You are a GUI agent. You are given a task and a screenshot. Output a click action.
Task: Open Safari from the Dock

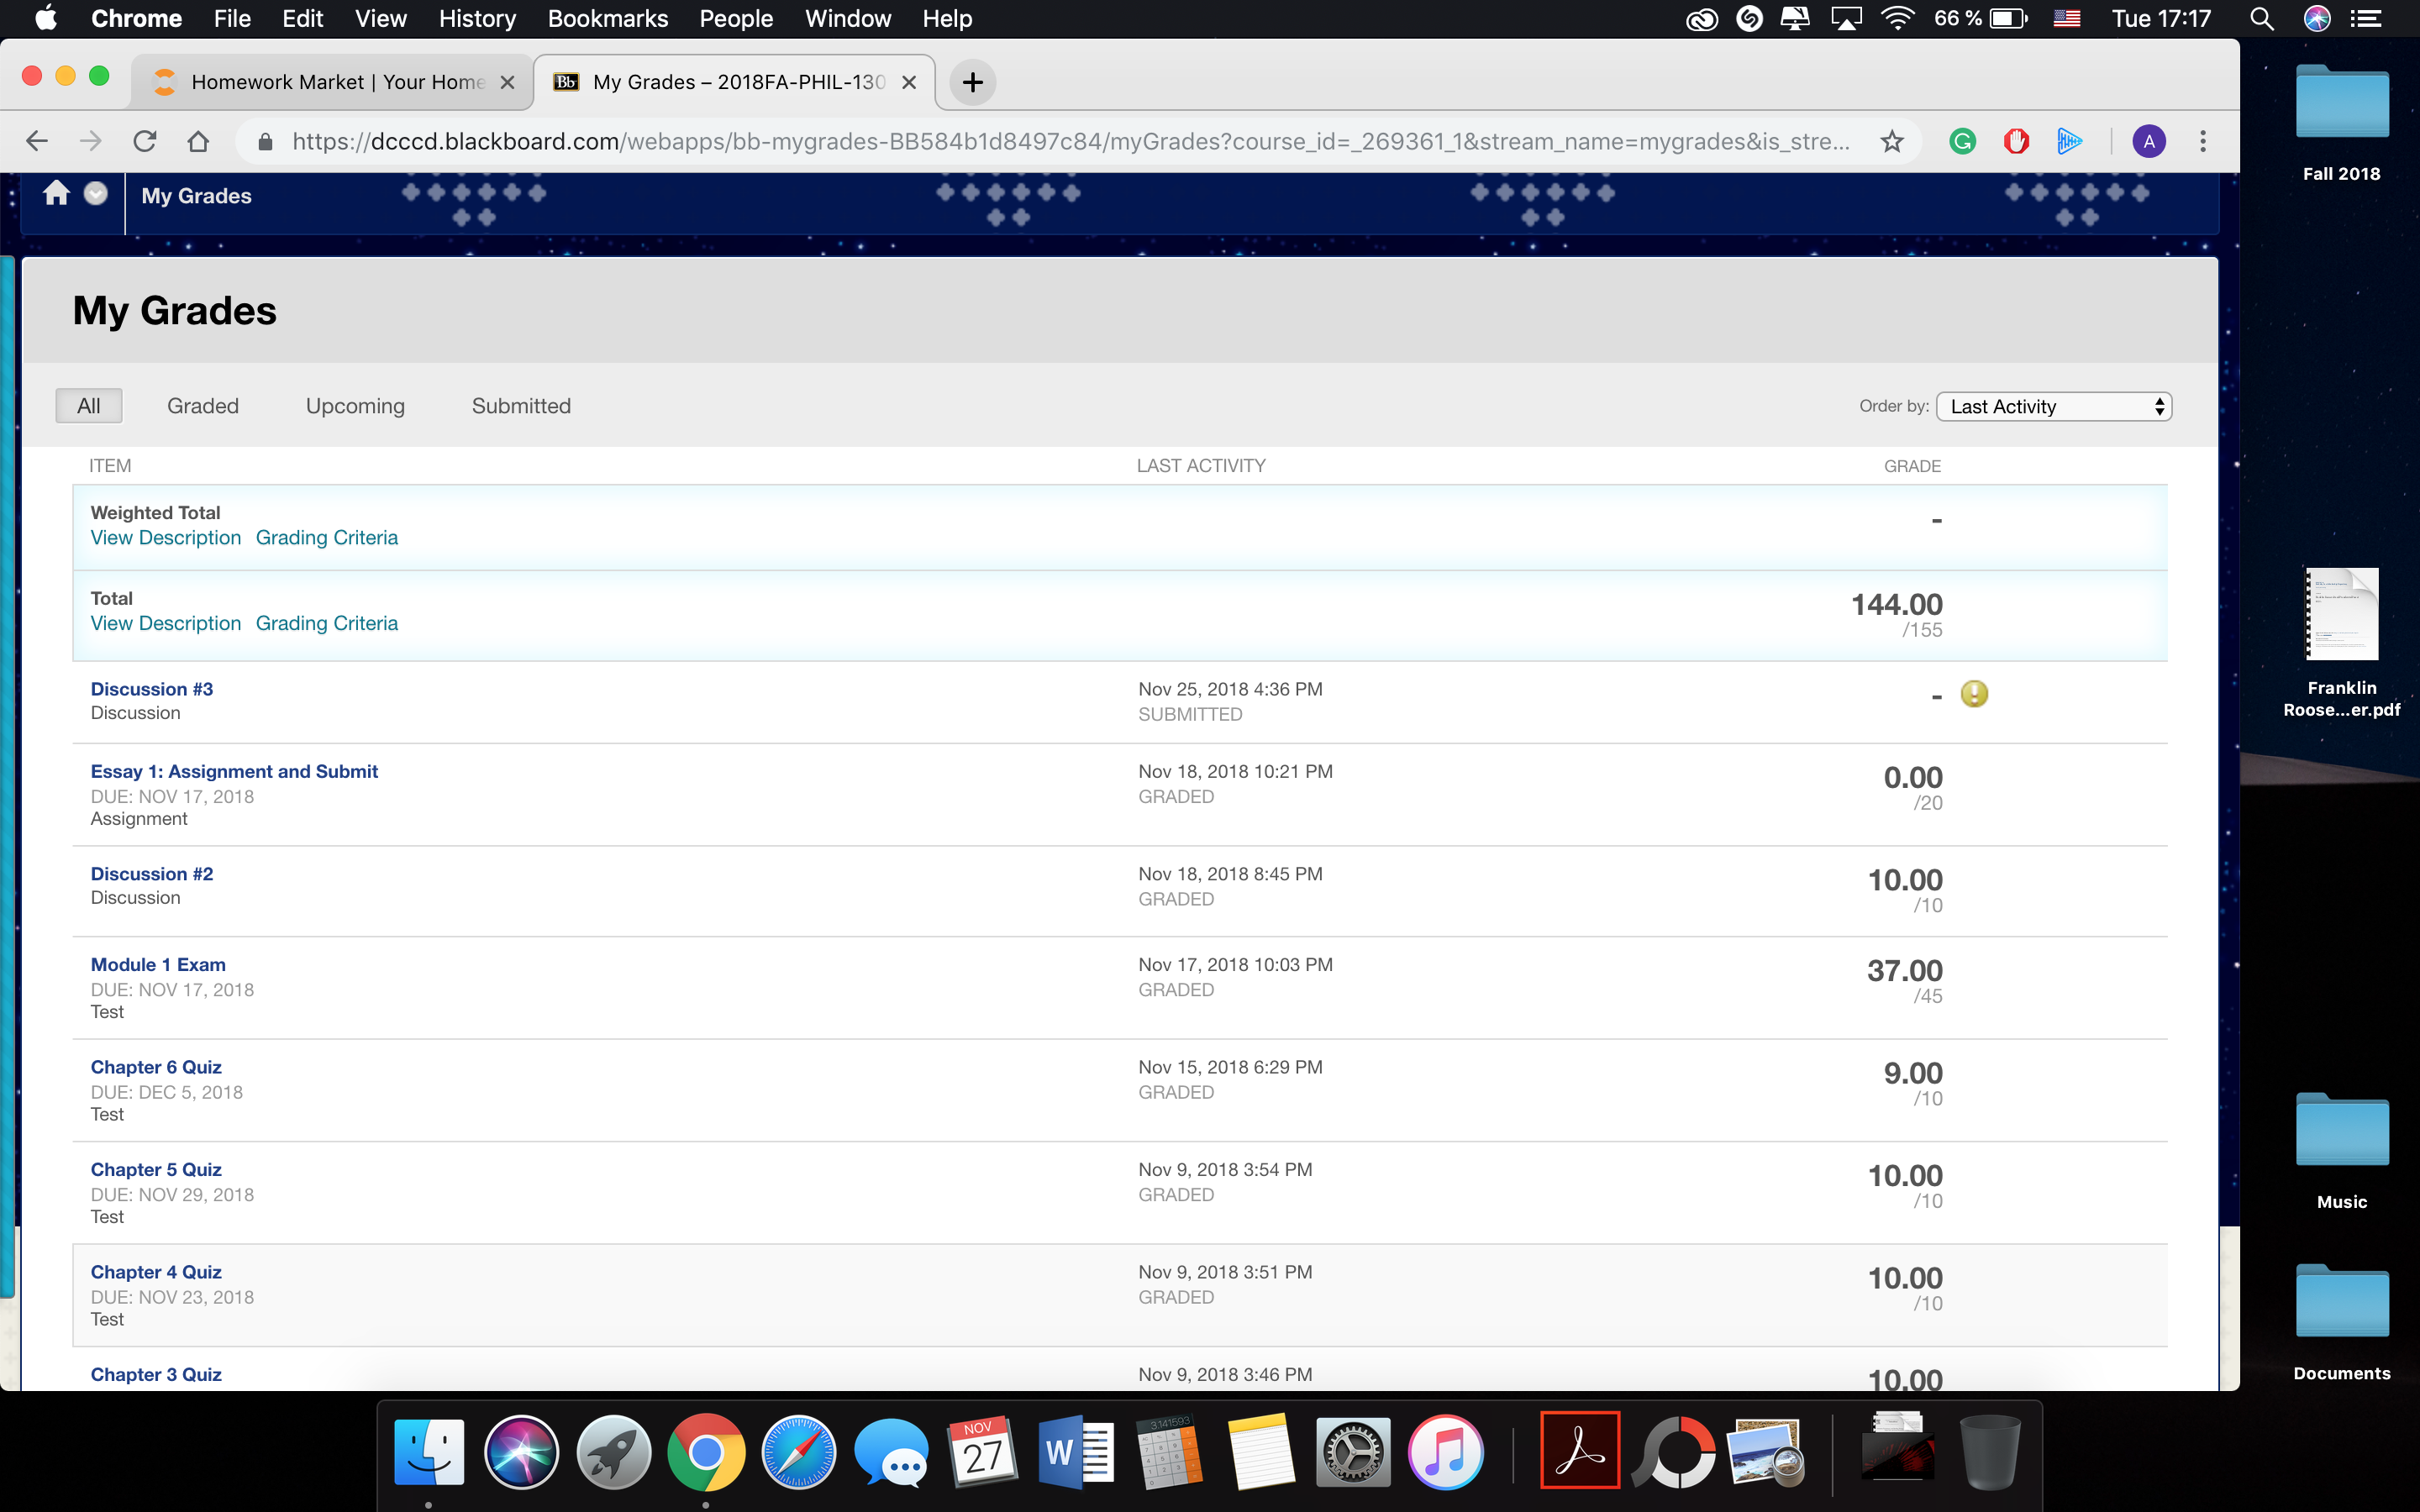(798, 1452)
